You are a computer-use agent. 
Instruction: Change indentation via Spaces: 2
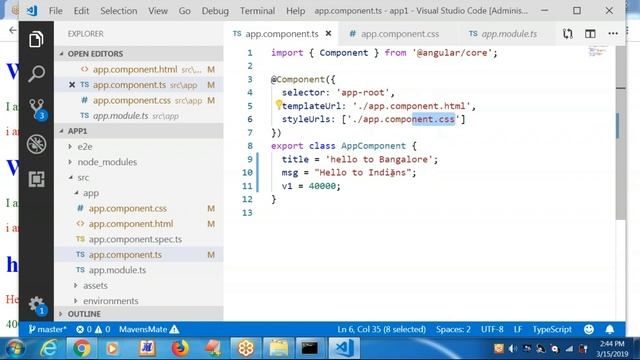point(453,329)
